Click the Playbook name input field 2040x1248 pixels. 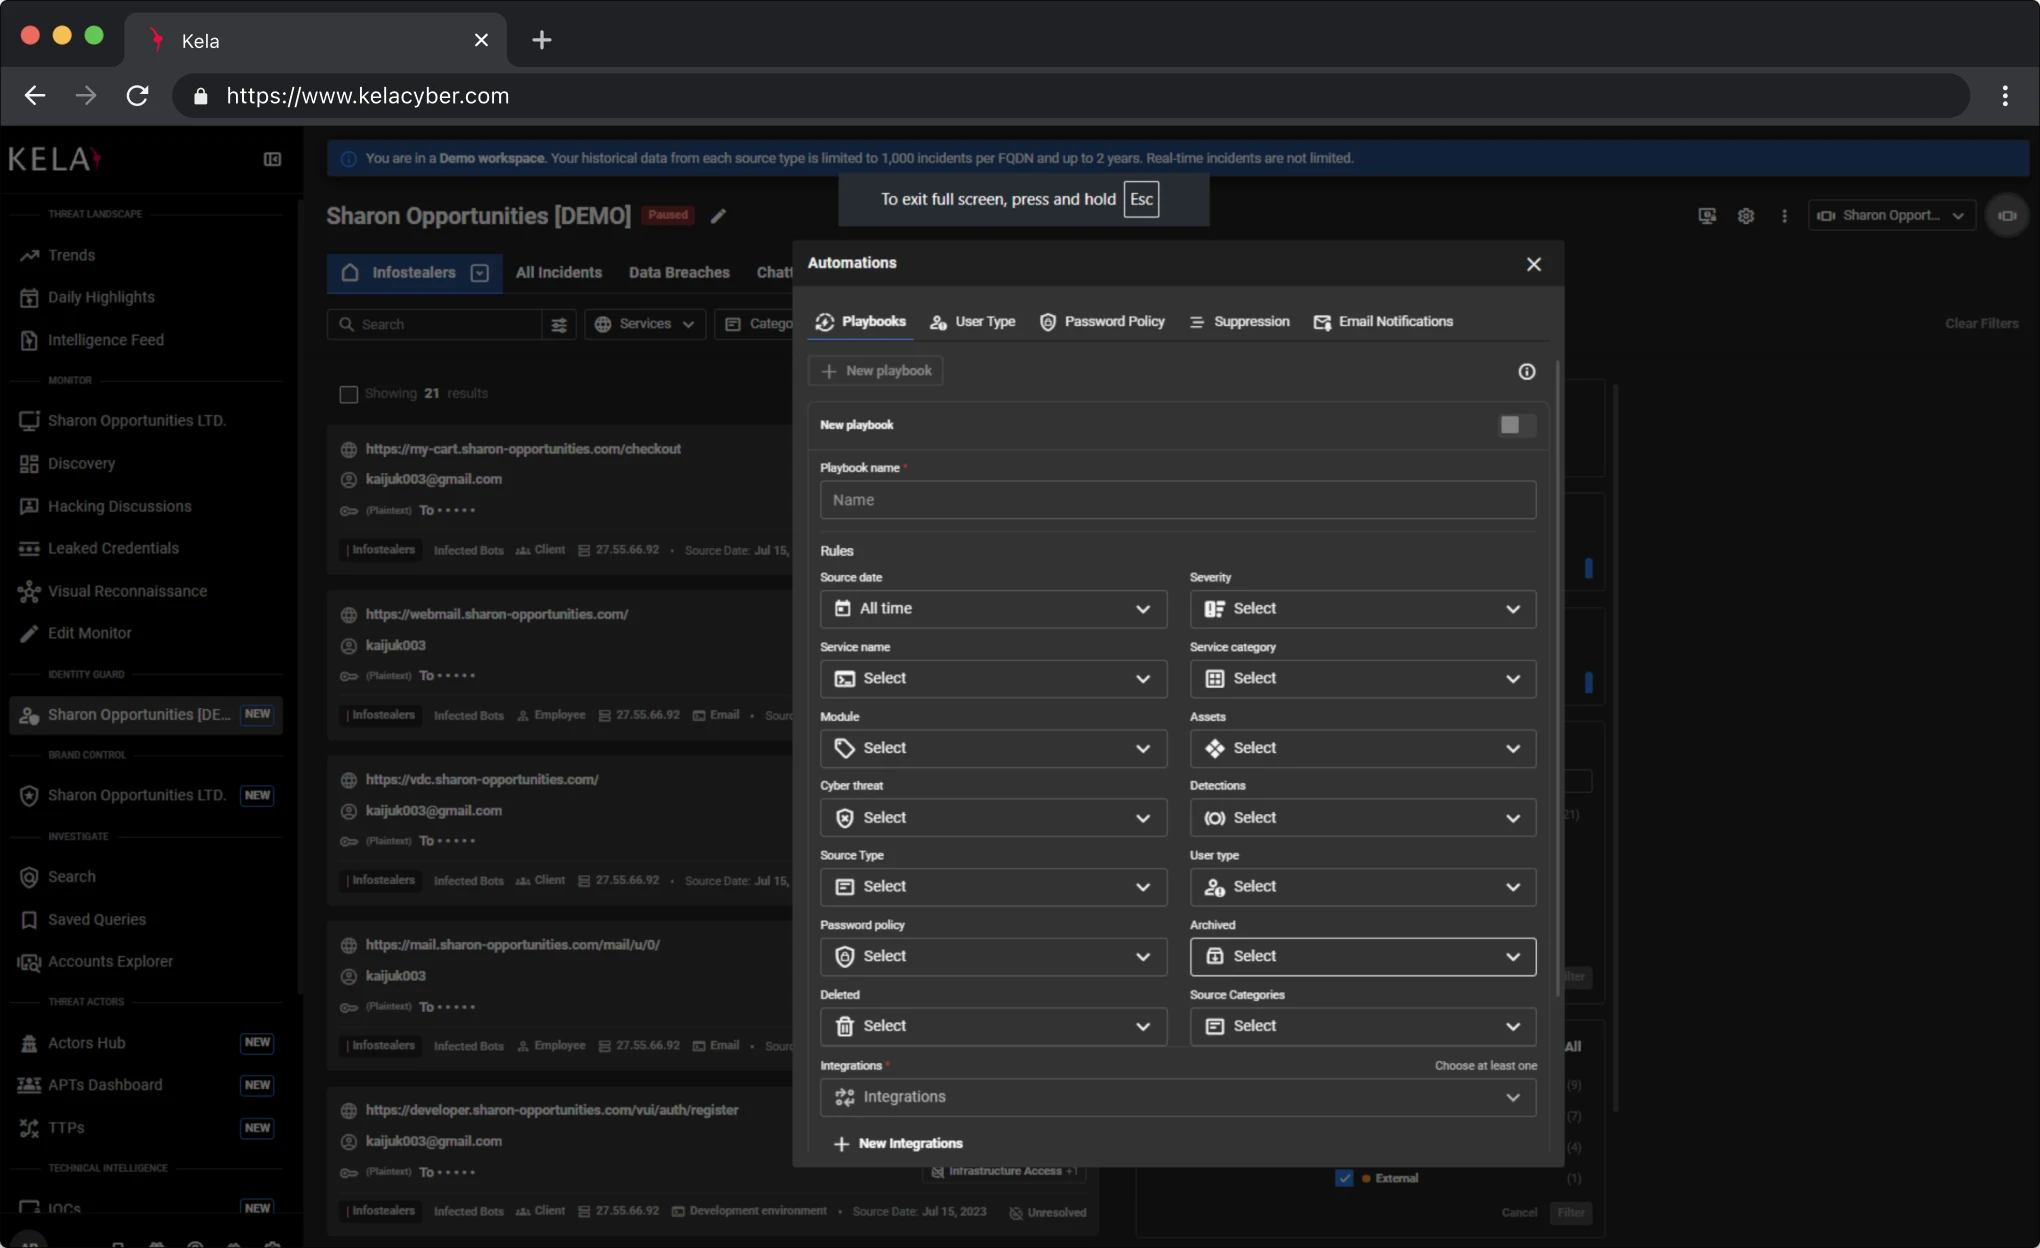pos(1178,500)
